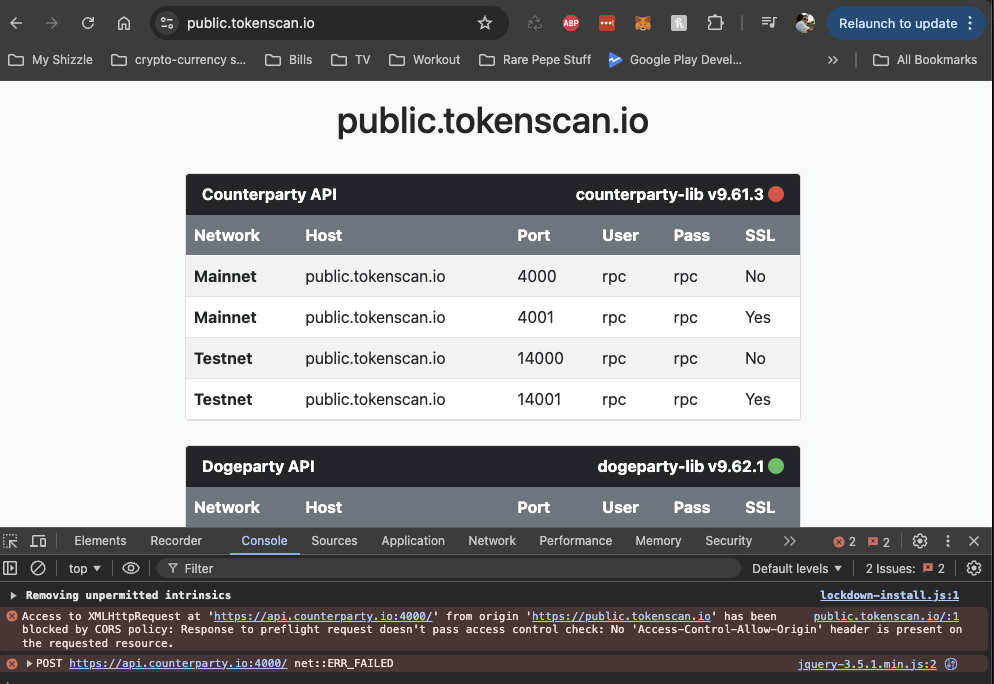The width and height of the screenshot is (994, 684).
Task: Select the Console tab
Action: pos(264,541)
